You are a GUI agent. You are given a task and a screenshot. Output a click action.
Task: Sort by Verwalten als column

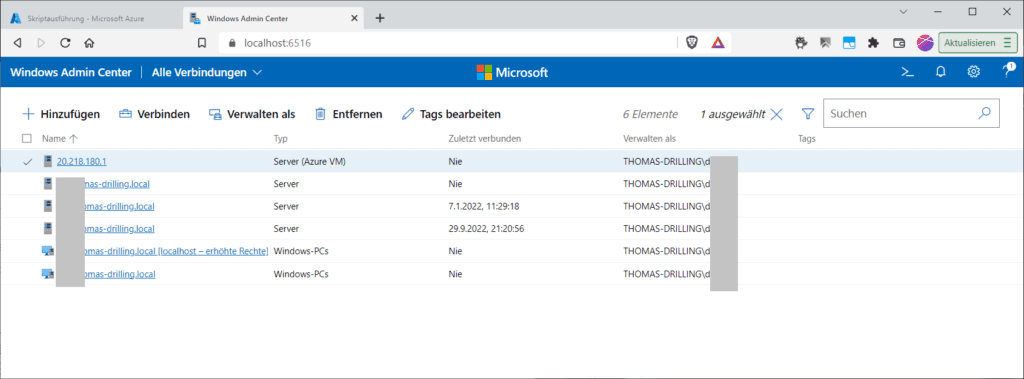click(649, 139)
